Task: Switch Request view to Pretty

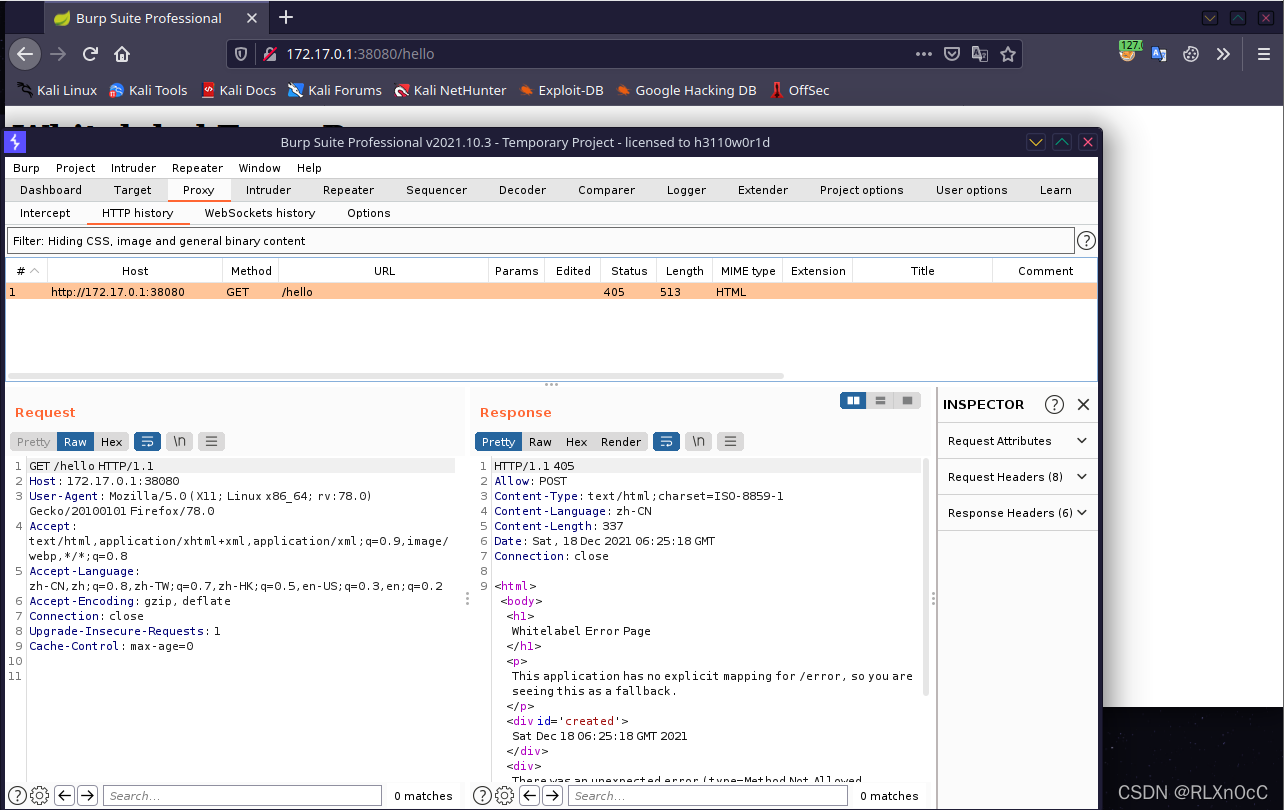Action: 33,441
